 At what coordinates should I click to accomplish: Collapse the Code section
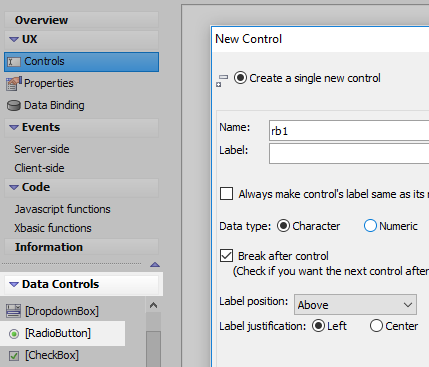pos(14,187)
